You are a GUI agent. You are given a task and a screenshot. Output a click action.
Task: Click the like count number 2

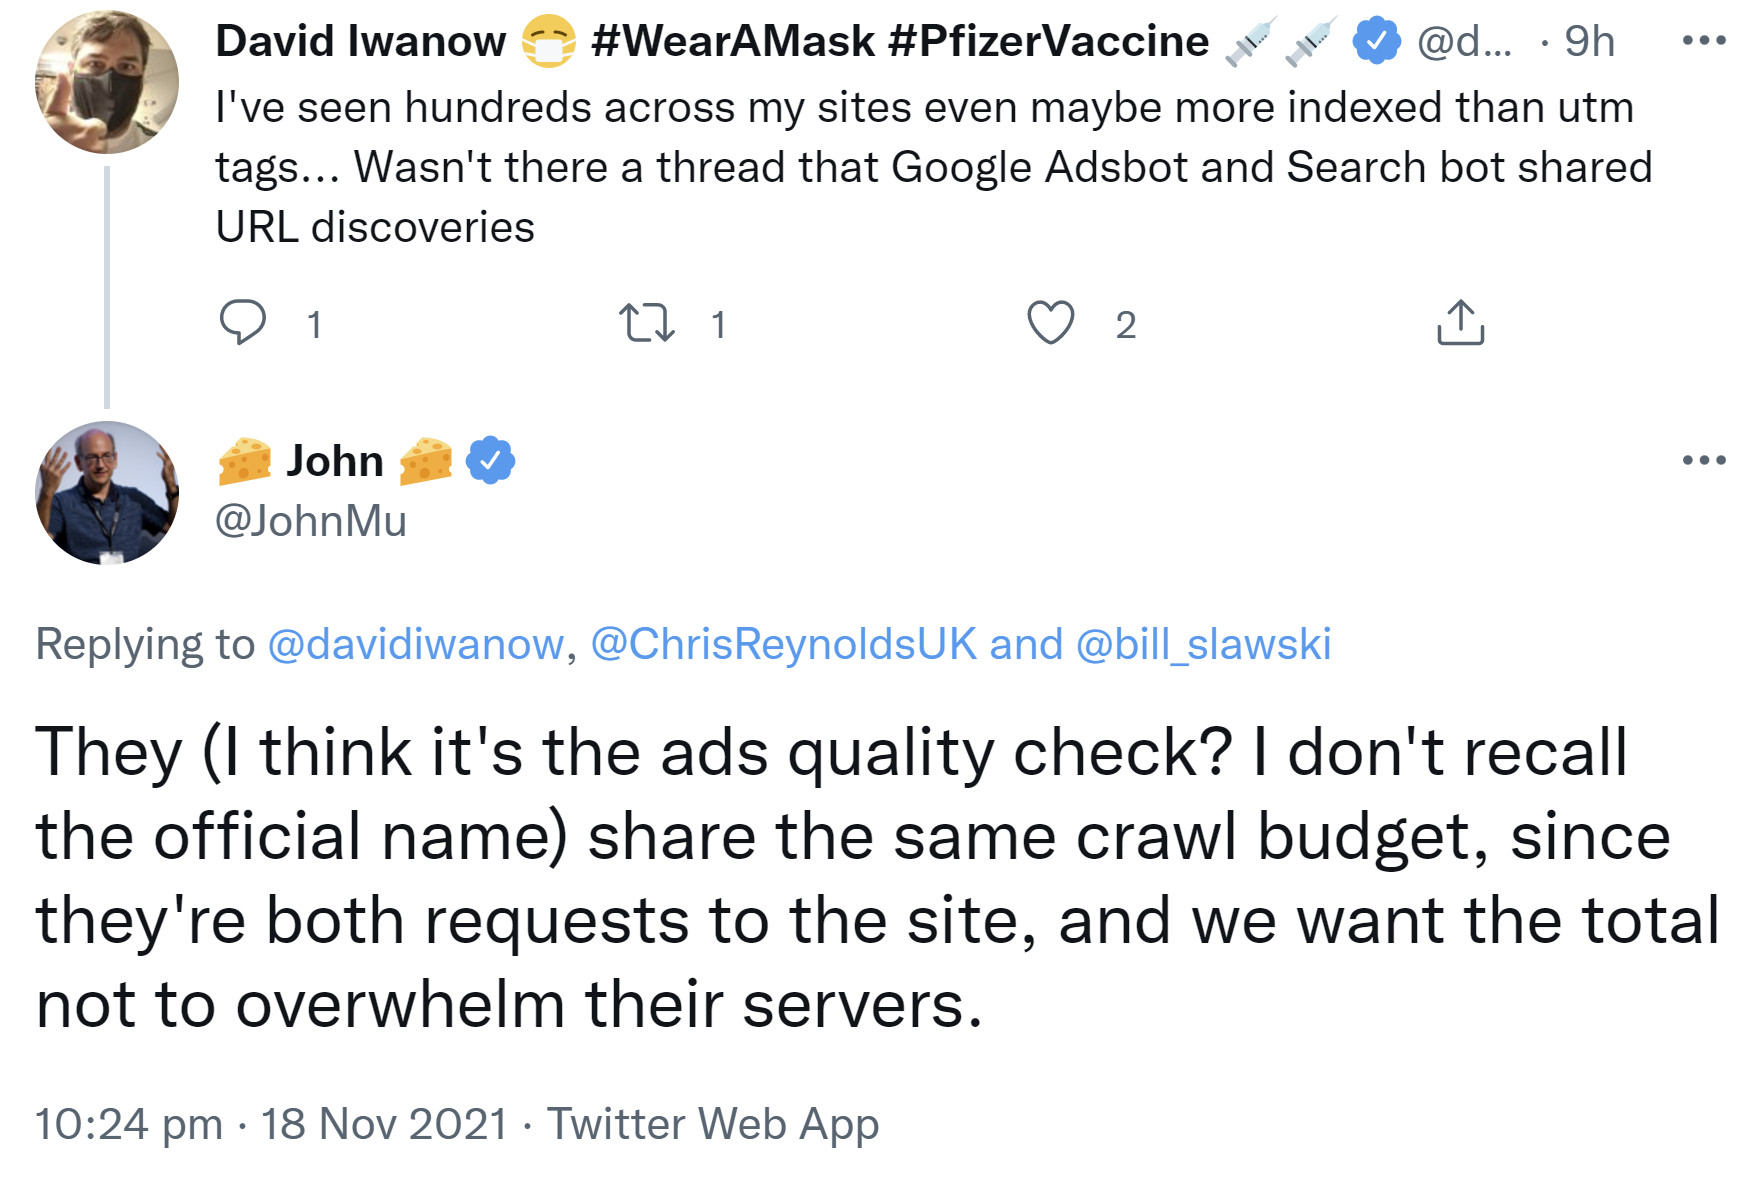coord(1126,322)
